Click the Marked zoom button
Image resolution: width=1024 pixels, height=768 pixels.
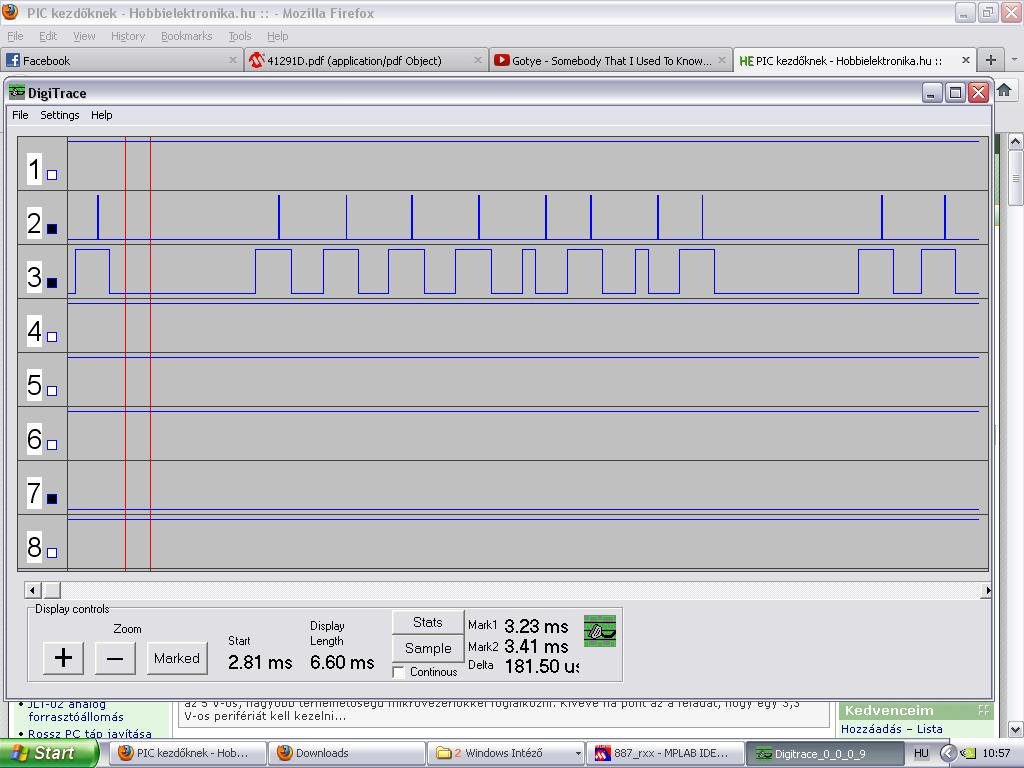pos(177,658)
